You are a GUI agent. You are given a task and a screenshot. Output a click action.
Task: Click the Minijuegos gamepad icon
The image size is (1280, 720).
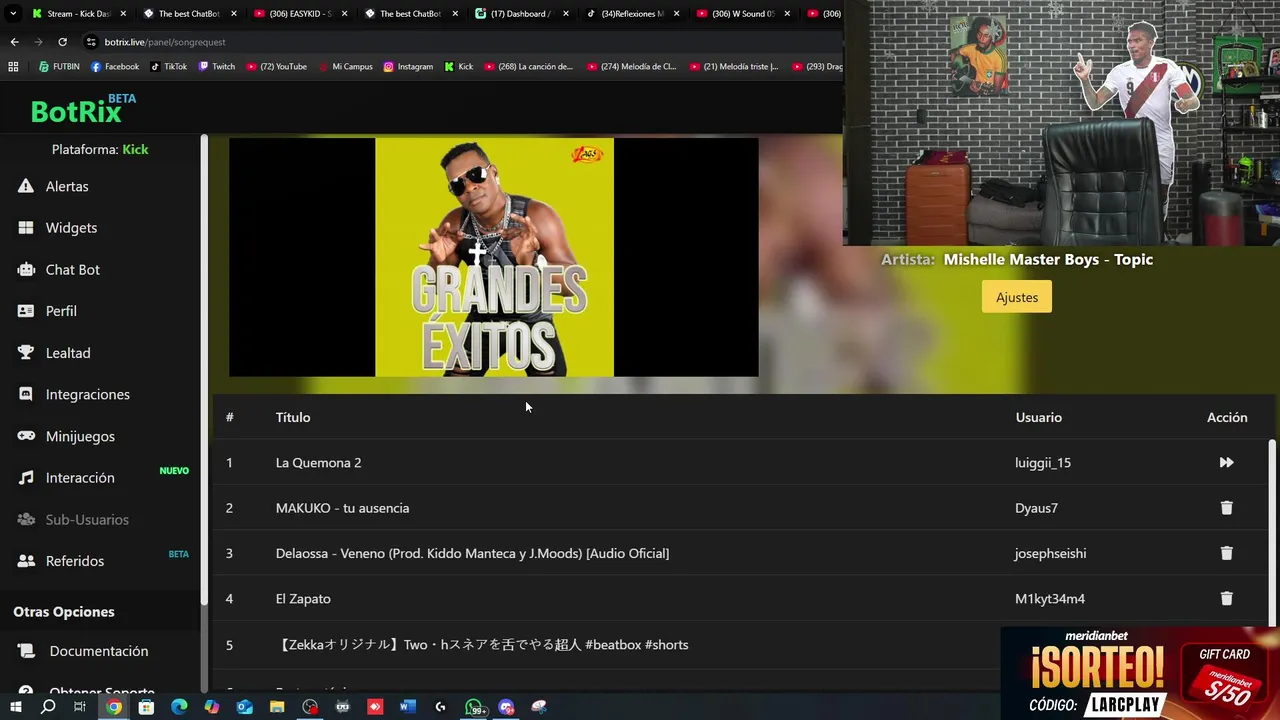26,436
